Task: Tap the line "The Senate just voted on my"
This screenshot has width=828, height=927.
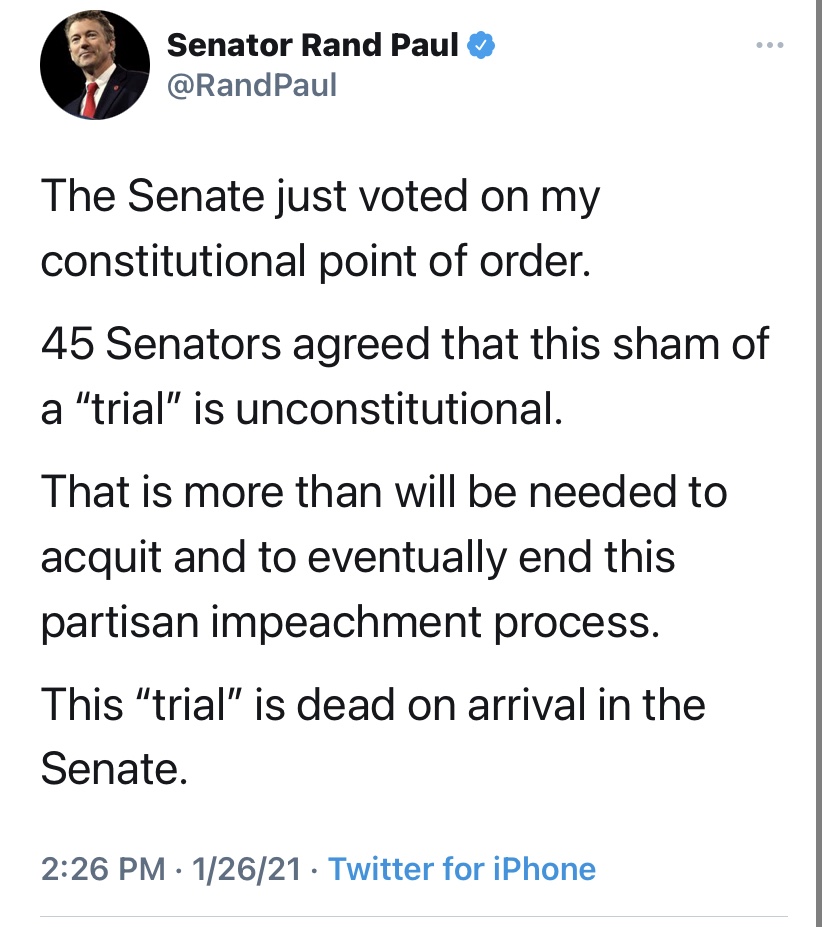Action: click(x=320, y=196)
